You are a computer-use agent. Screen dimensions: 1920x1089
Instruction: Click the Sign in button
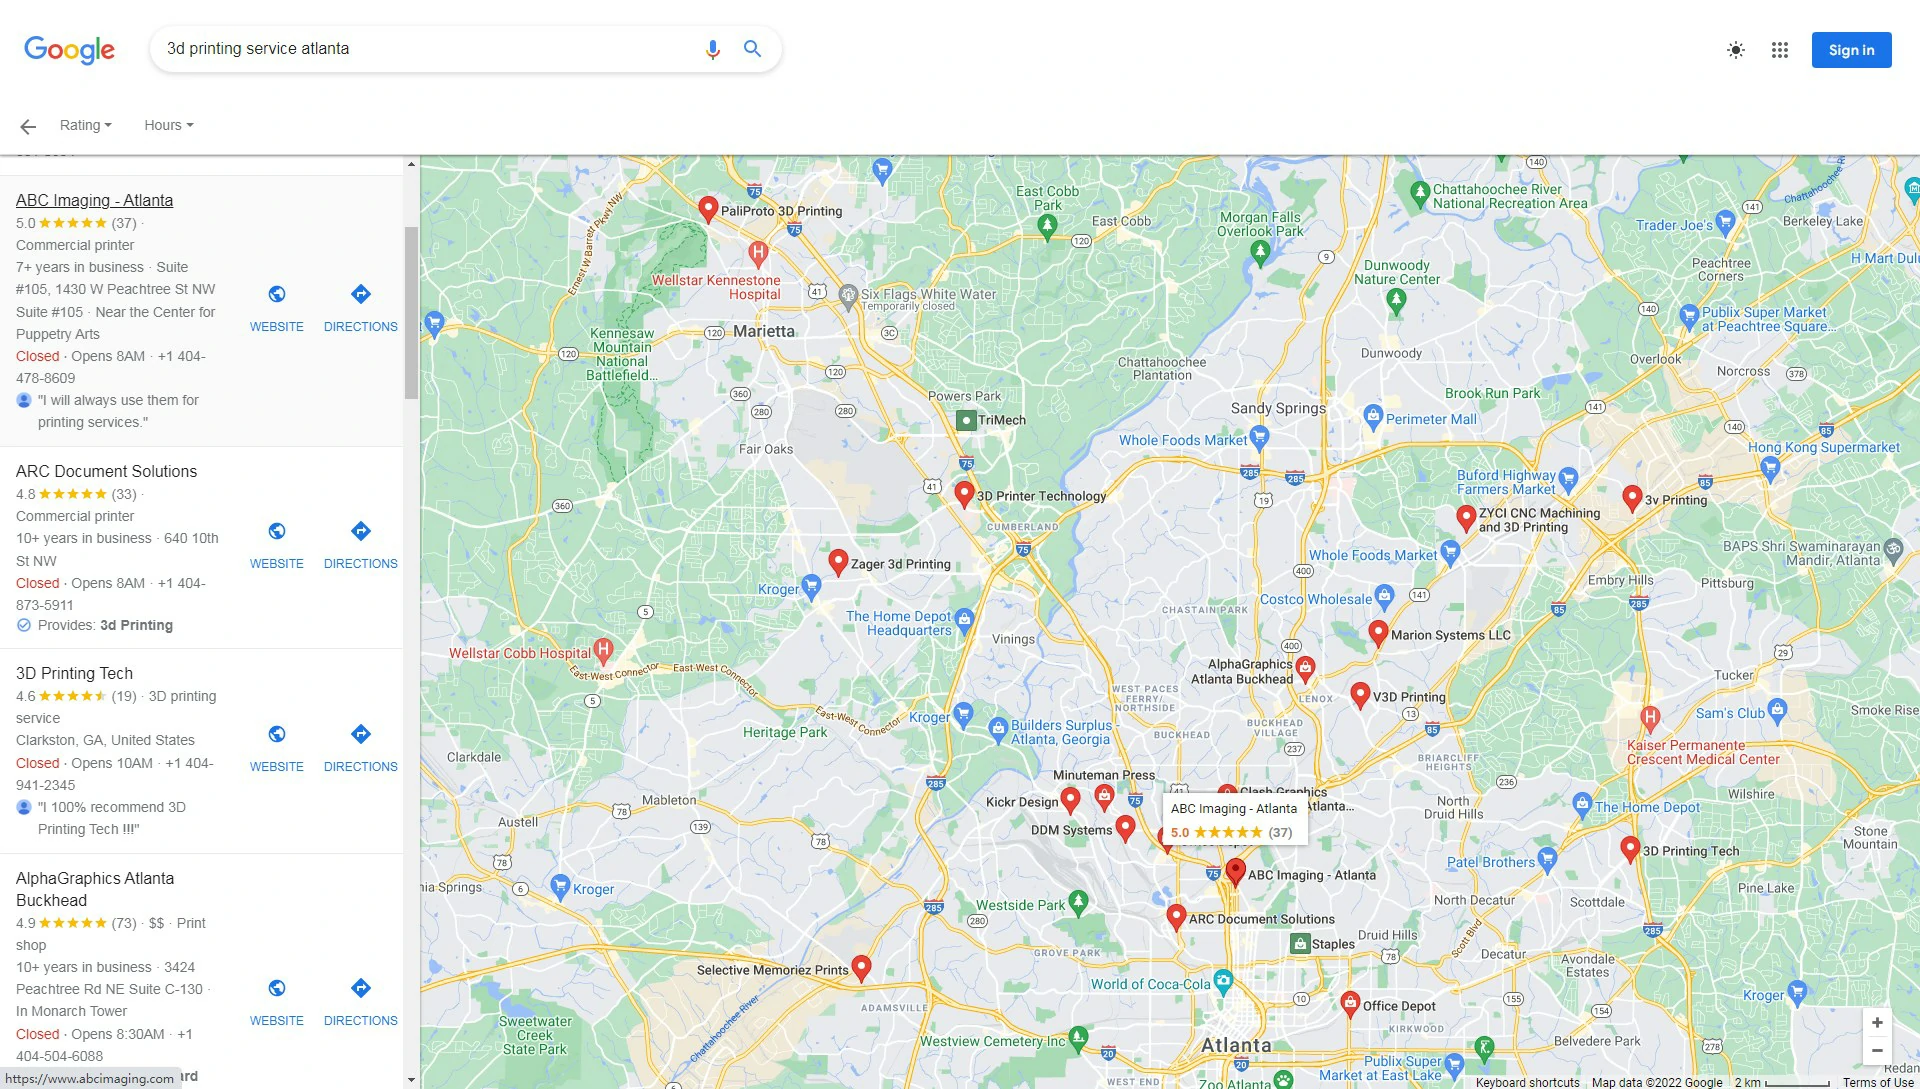pyautogui.click(x=1851, y=50)
